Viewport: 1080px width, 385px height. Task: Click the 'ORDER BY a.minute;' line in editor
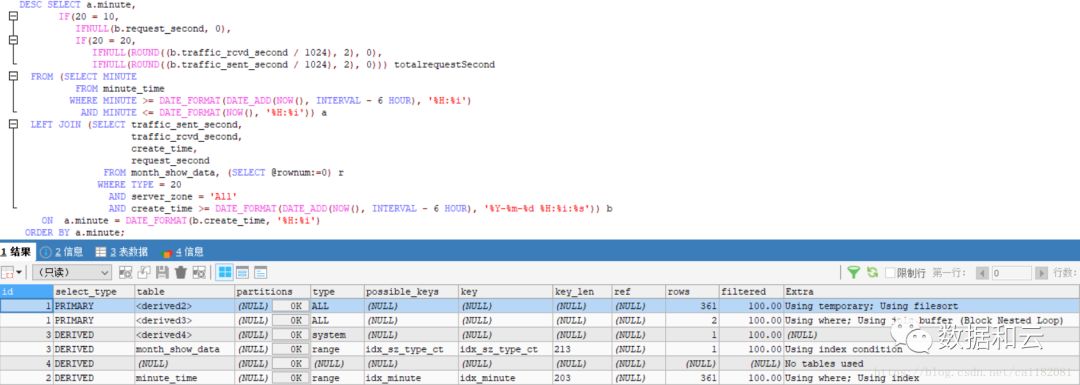pyautogui.click(x=75, y=233)
